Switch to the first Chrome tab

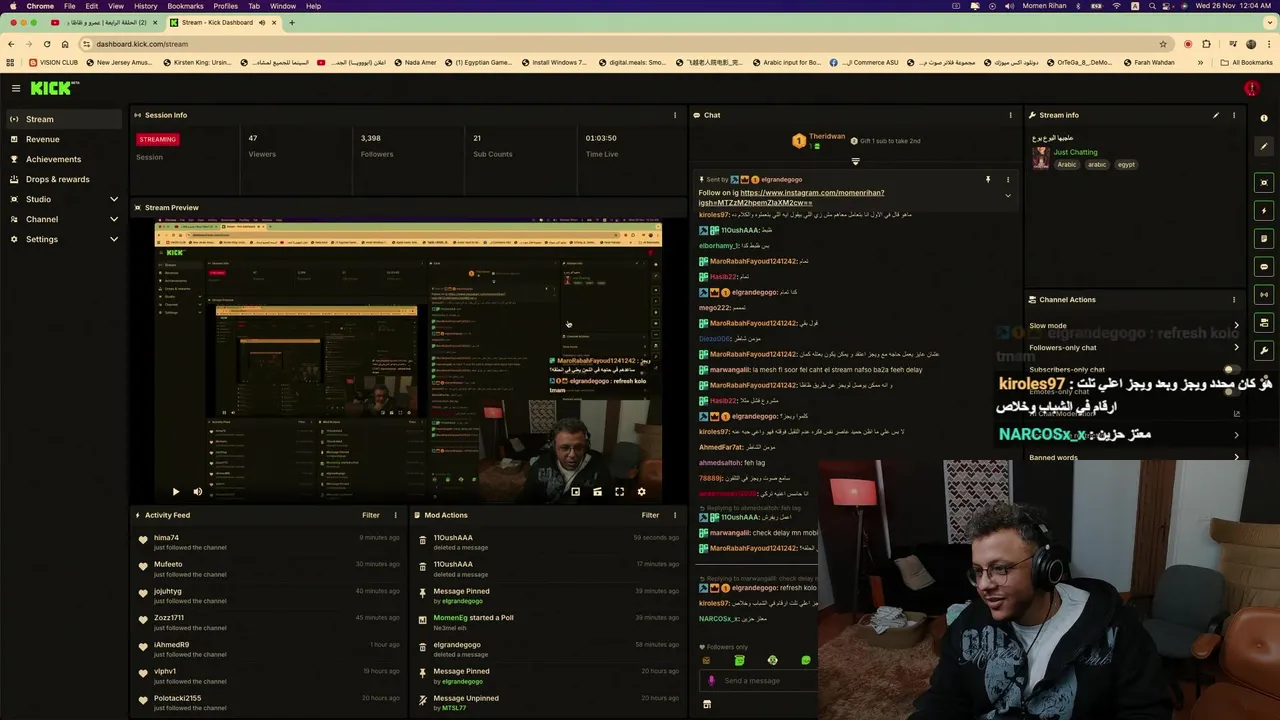pos(104,22)
